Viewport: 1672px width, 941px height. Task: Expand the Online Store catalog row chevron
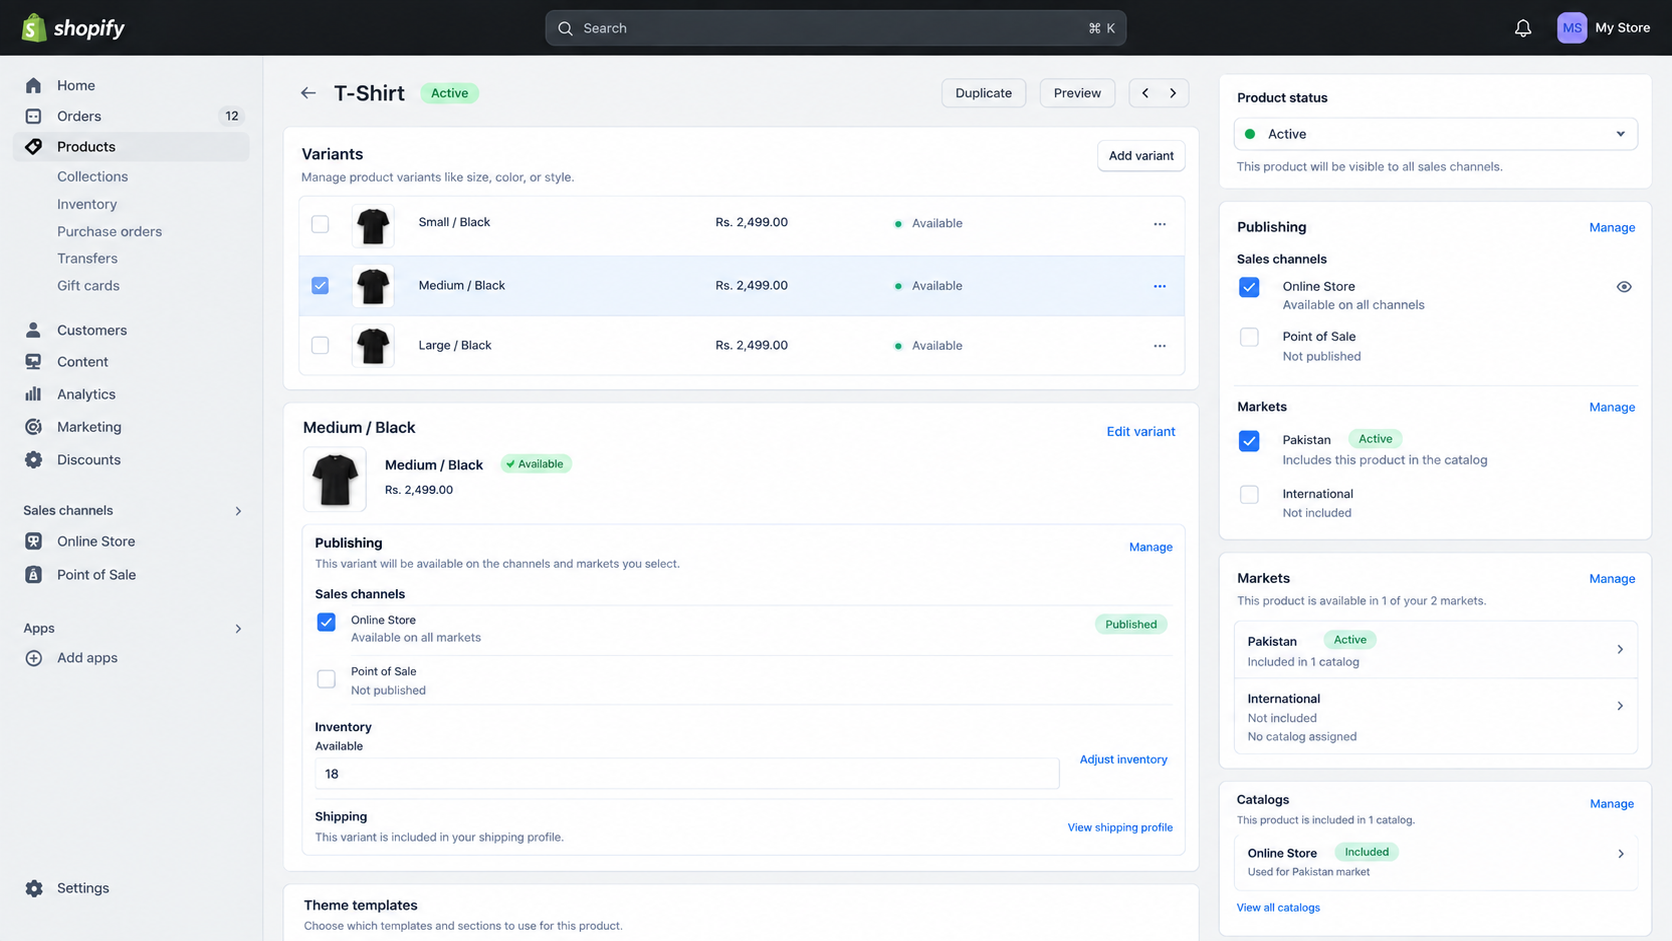(1620, 854)
